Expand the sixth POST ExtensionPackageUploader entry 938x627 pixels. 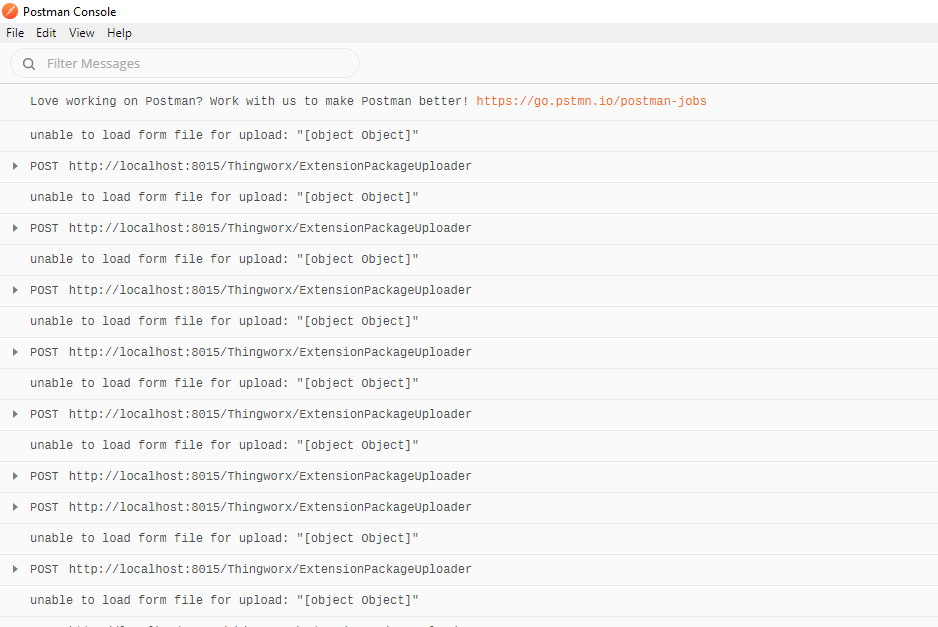(14, 476)
